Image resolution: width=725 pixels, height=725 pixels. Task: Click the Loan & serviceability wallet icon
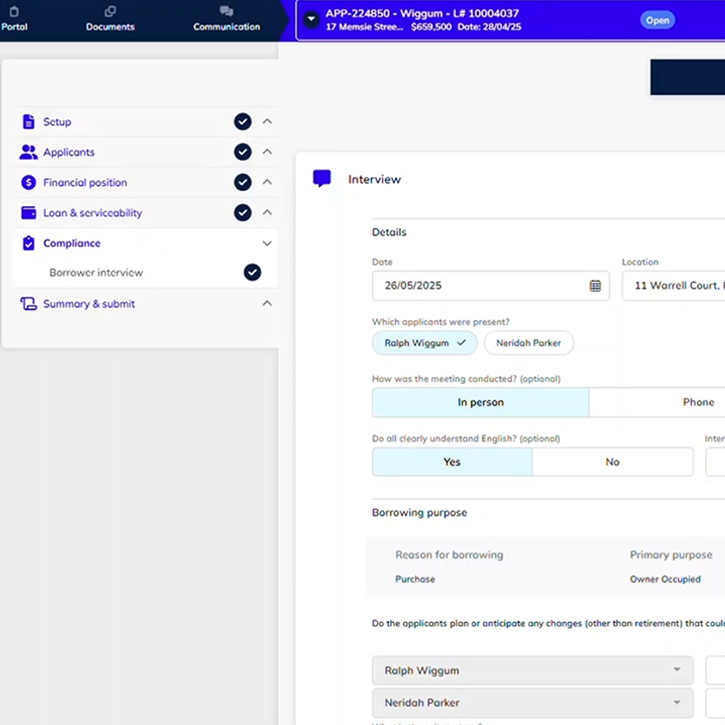click(28, 213)
